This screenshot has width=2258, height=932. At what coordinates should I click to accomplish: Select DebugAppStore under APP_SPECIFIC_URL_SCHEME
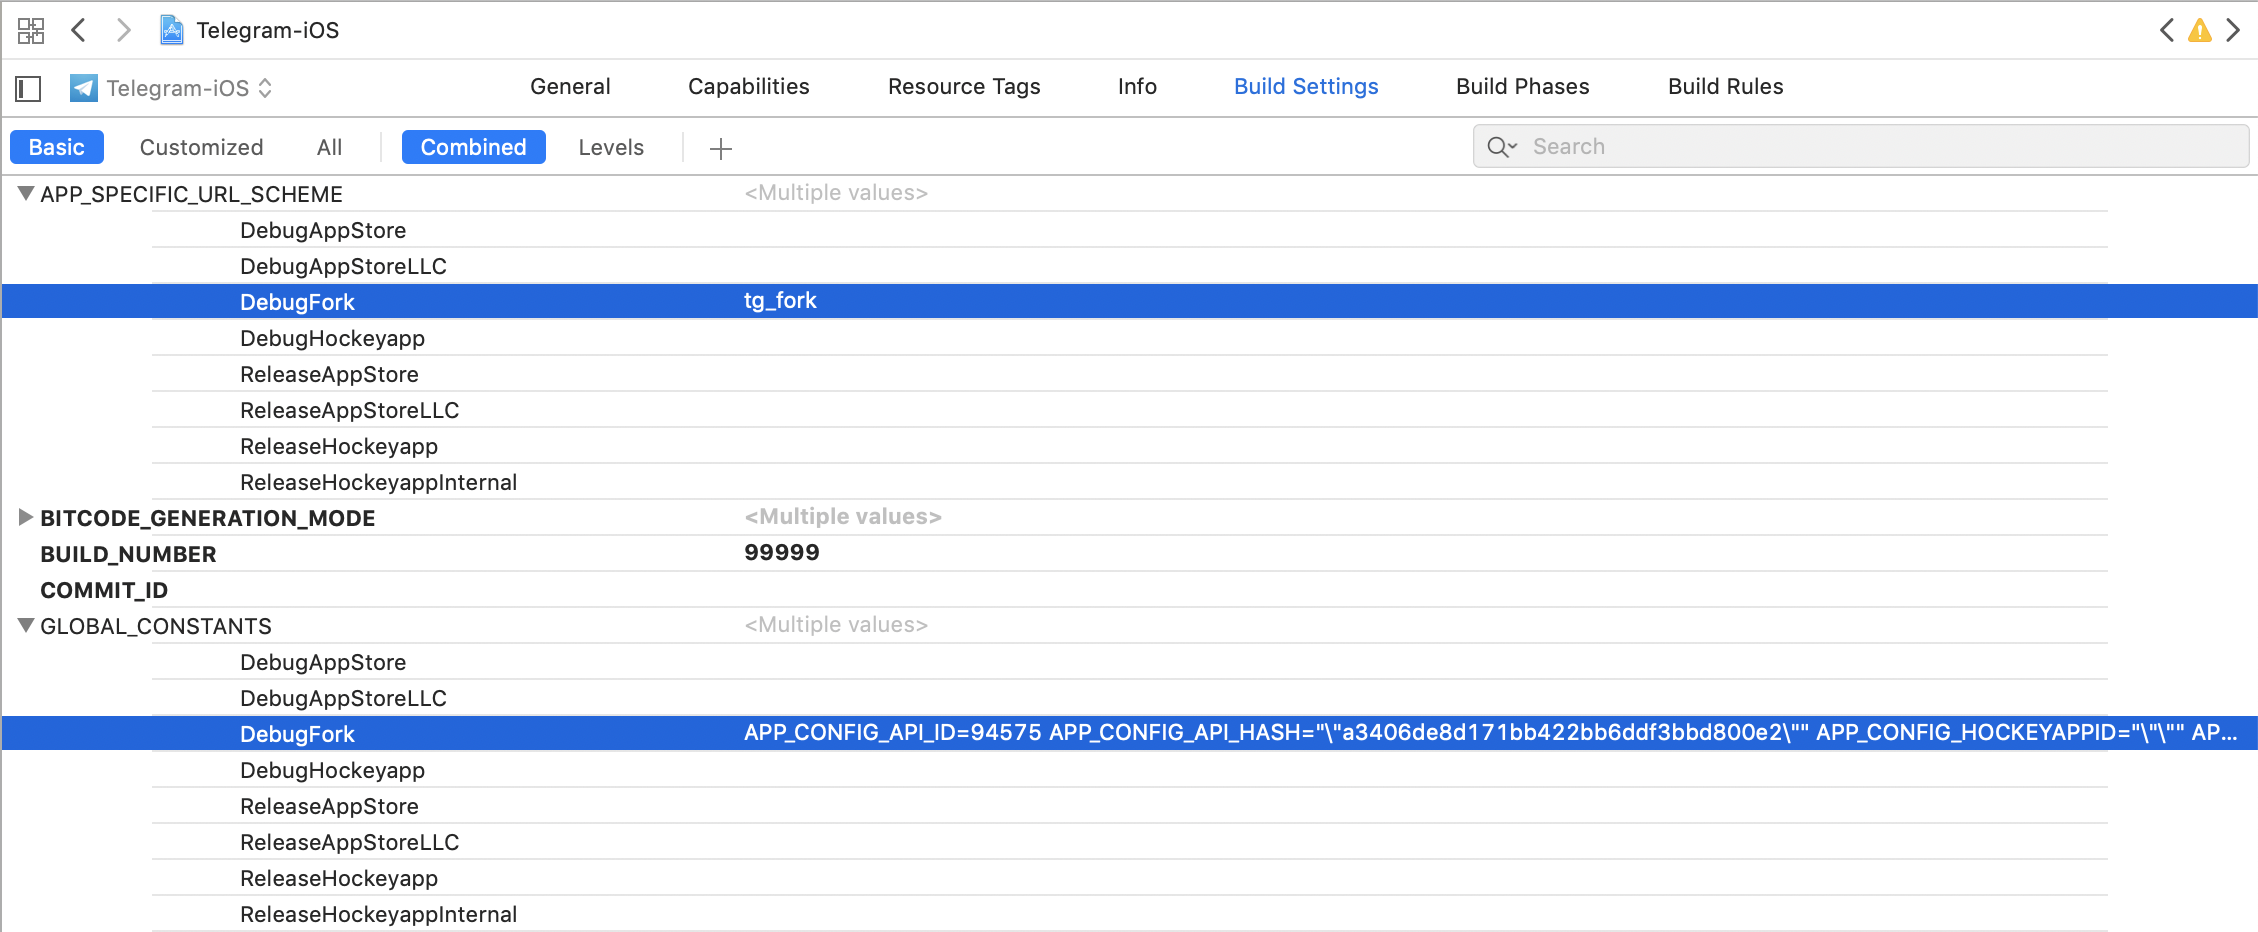(x=323, y=230)
